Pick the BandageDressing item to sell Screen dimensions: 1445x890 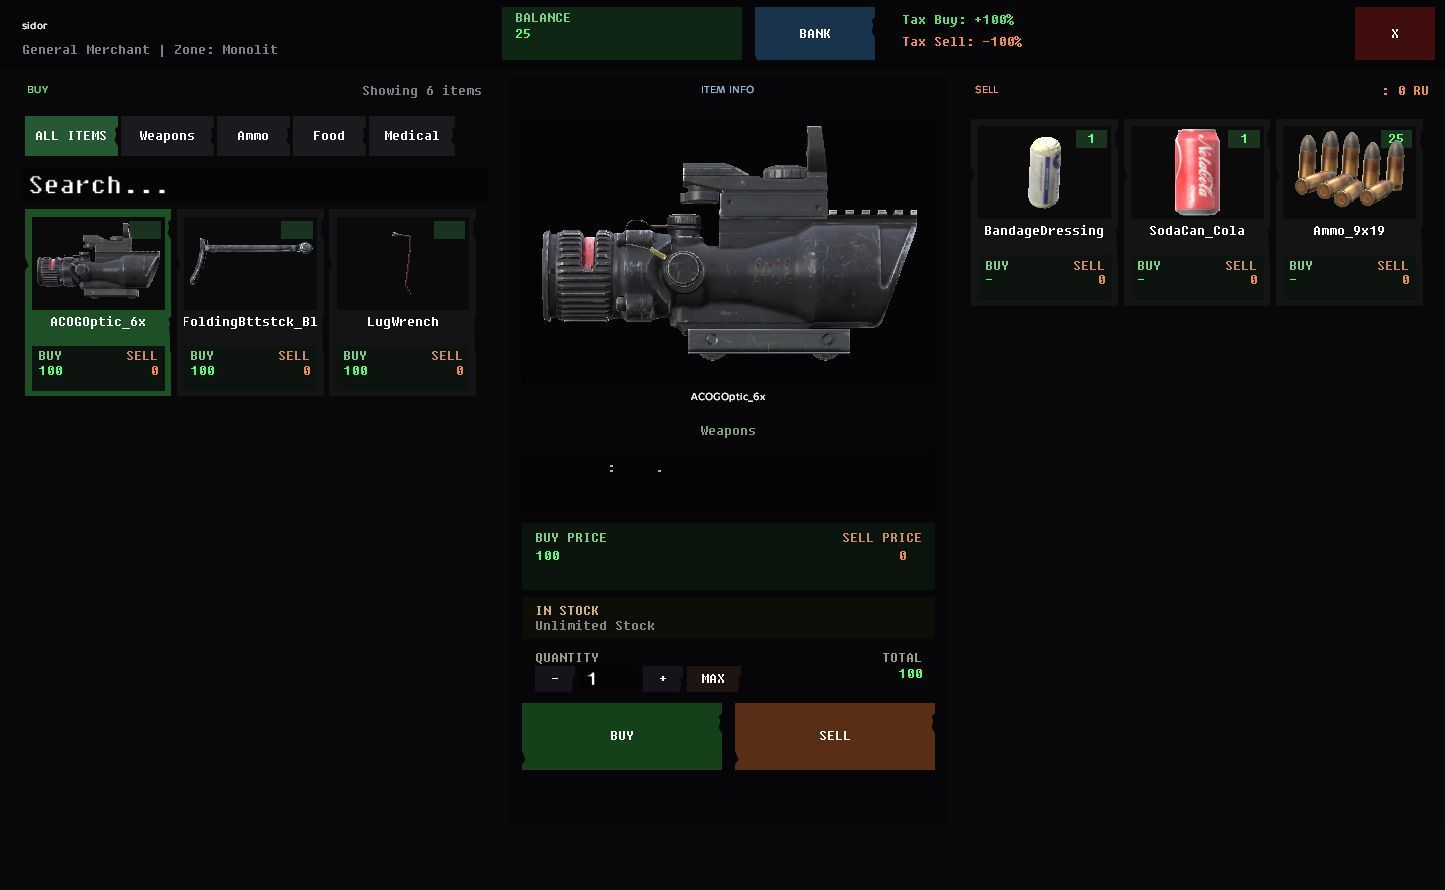(x=1044, y=173)
